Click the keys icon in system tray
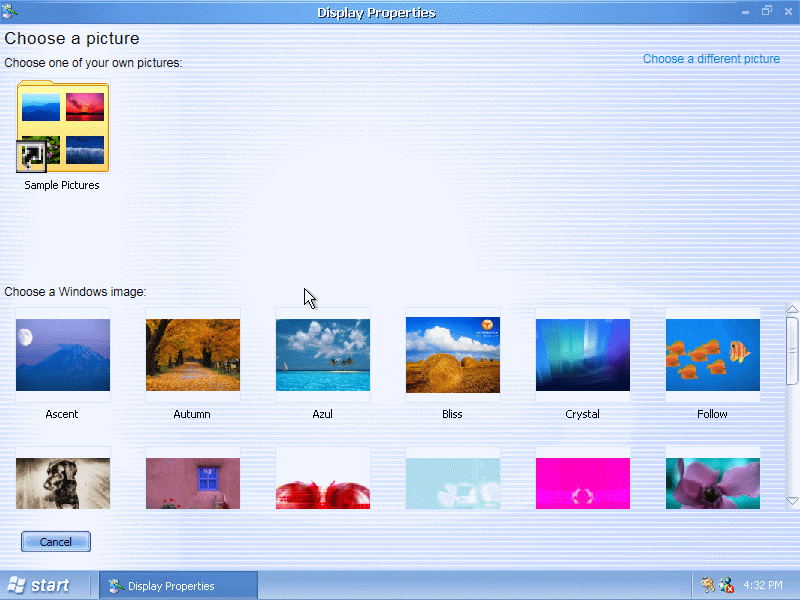 707,585
